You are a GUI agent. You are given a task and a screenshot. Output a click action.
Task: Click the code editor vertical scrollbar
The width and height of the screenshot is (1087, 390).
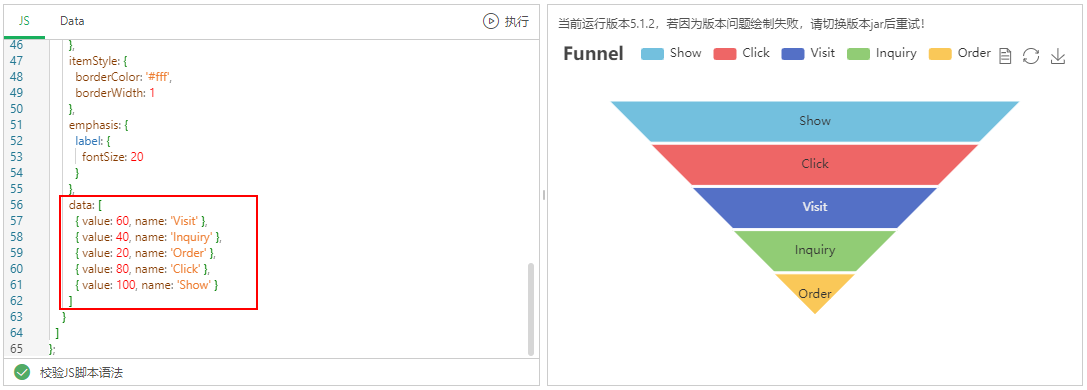click(531, 309)
